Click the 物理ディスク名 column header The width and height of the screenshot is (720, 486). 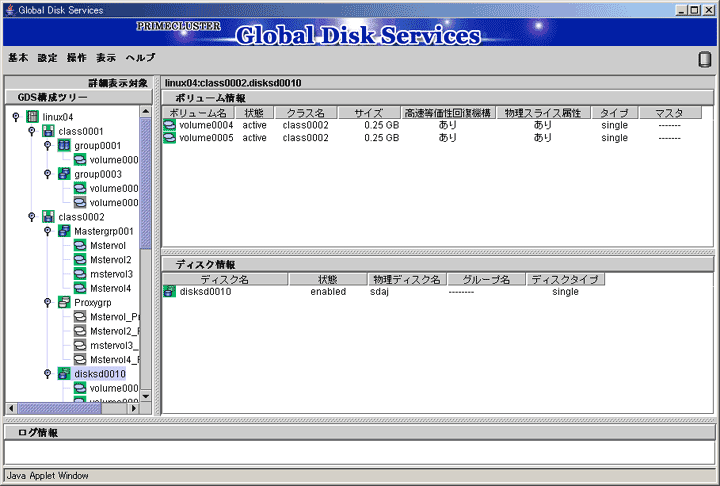pyautogui.click(x=406, y=279)
